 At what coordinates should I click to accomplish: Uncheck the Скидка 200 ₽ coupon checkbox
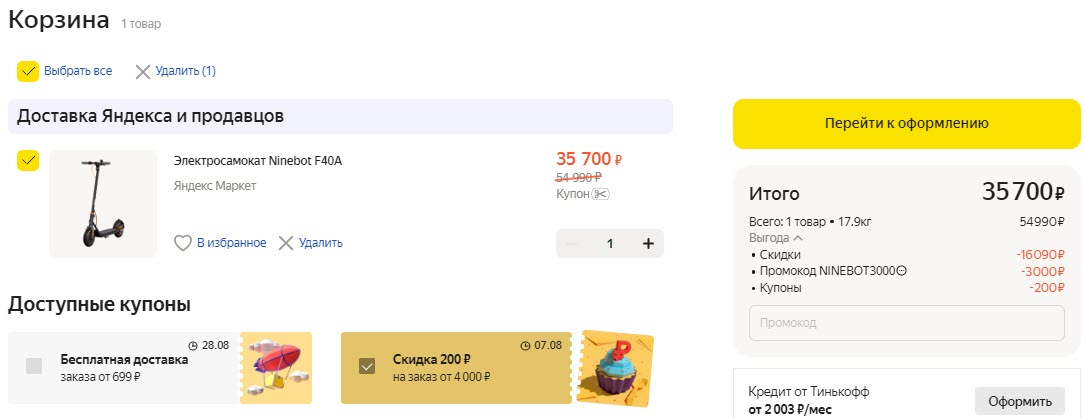[367, 366]
